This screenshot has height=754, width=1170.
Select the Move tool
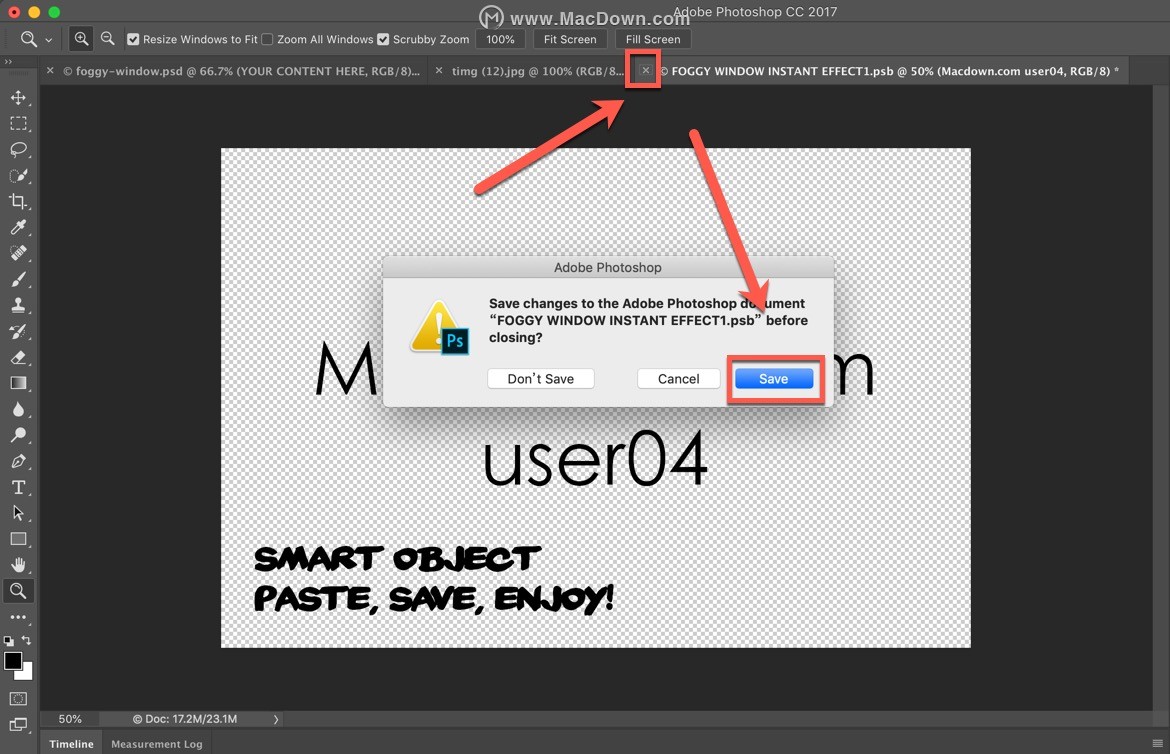tap(18, 98)
